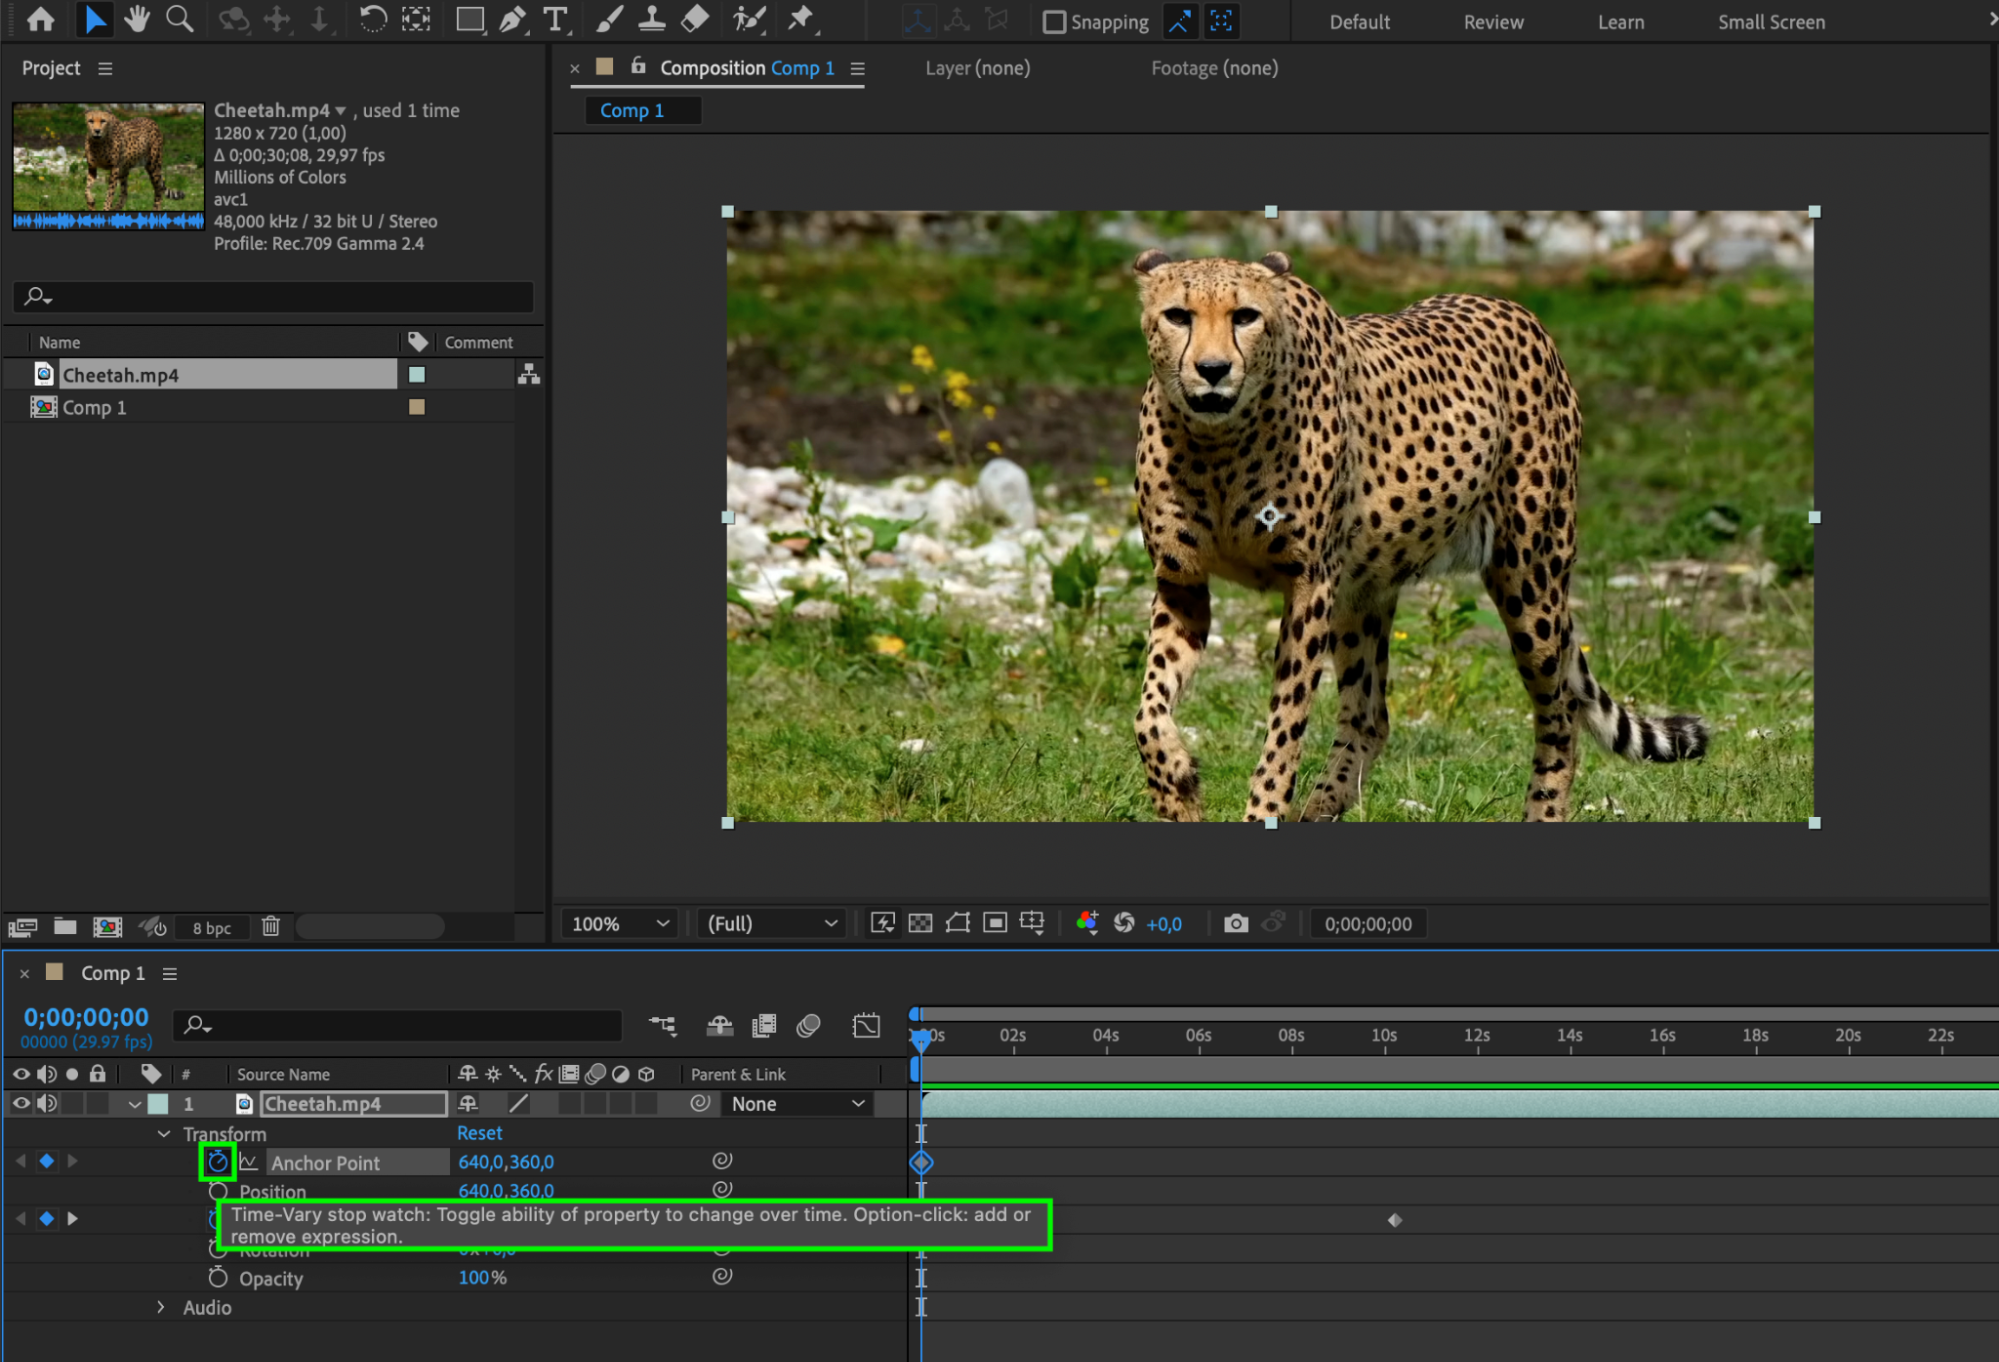The width and height of the screenshot is (1999, 1362).
Task: Click the Cheetah.mp4 label color swatch
Action: pos(417,374)
